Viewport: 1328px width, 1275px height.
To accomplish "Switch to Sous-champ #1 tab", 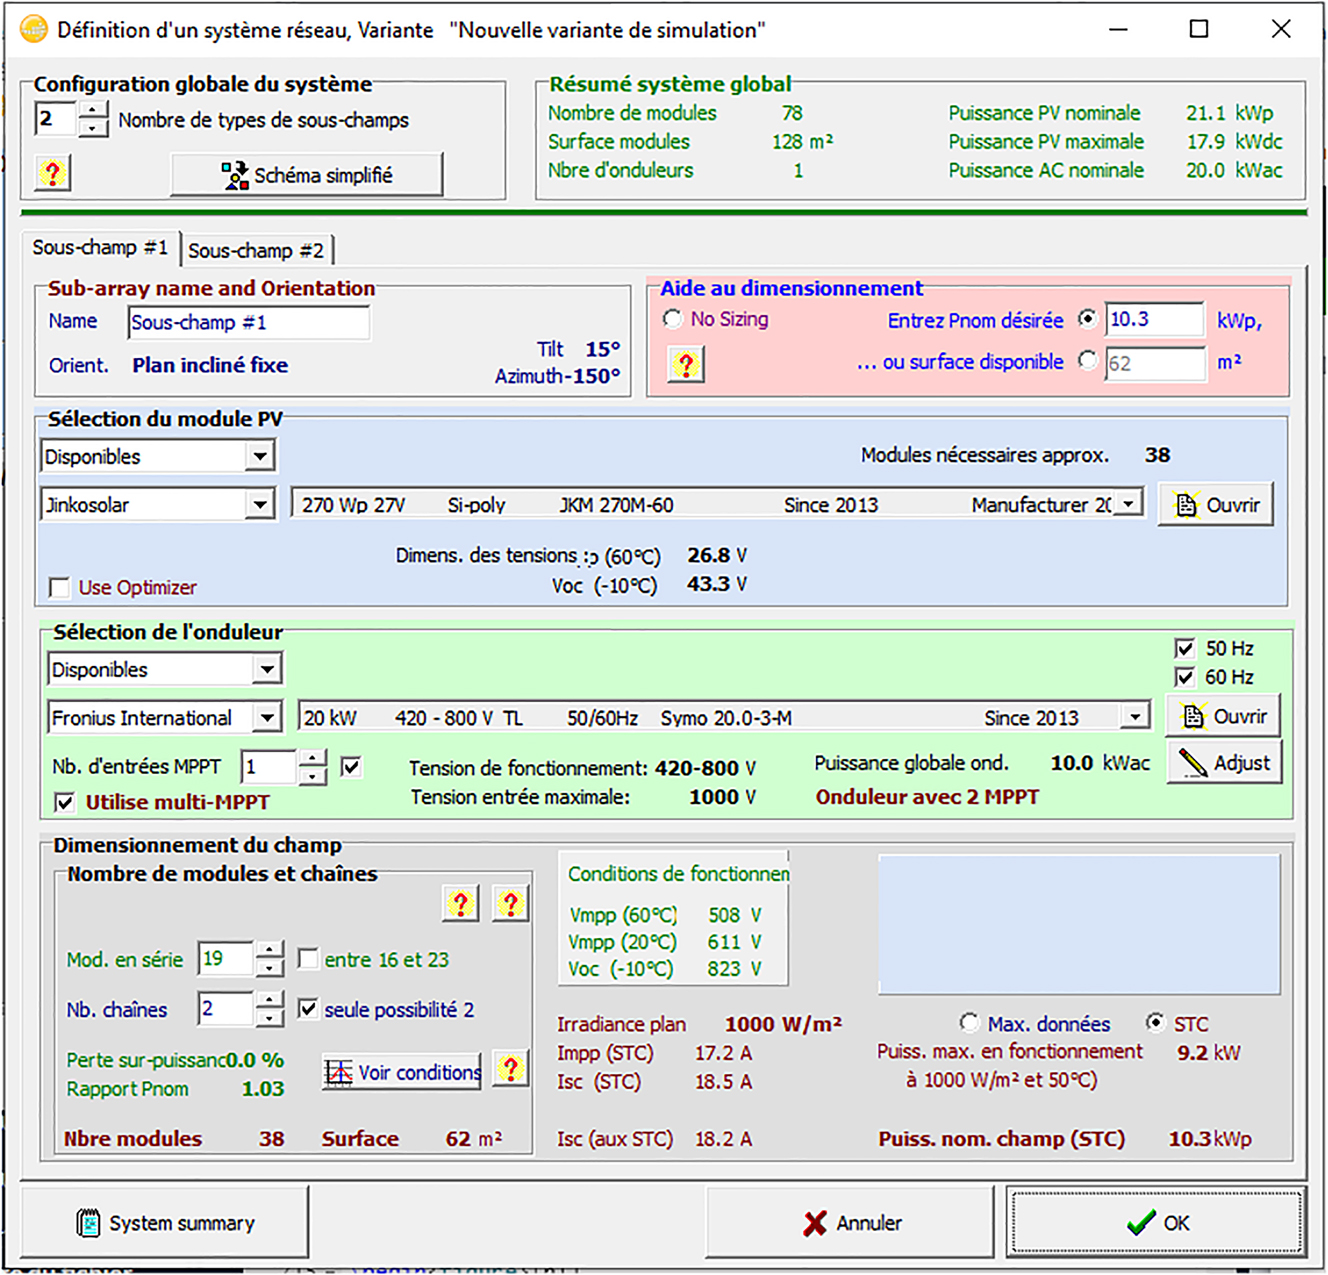I will point(100,248).
